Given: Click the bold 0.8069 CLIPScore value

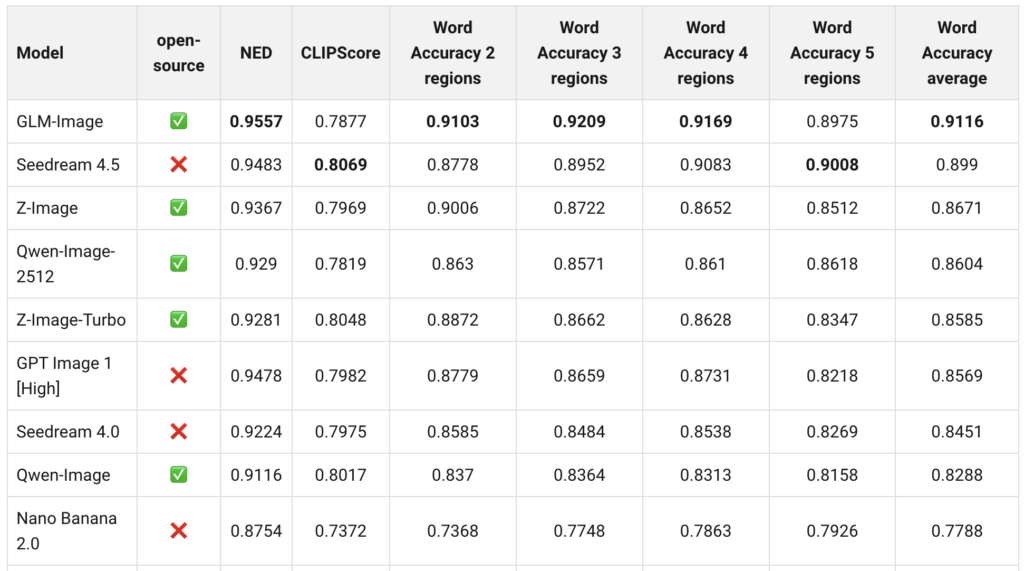Looking at the screenshot, I should click(x=341, y=164).
